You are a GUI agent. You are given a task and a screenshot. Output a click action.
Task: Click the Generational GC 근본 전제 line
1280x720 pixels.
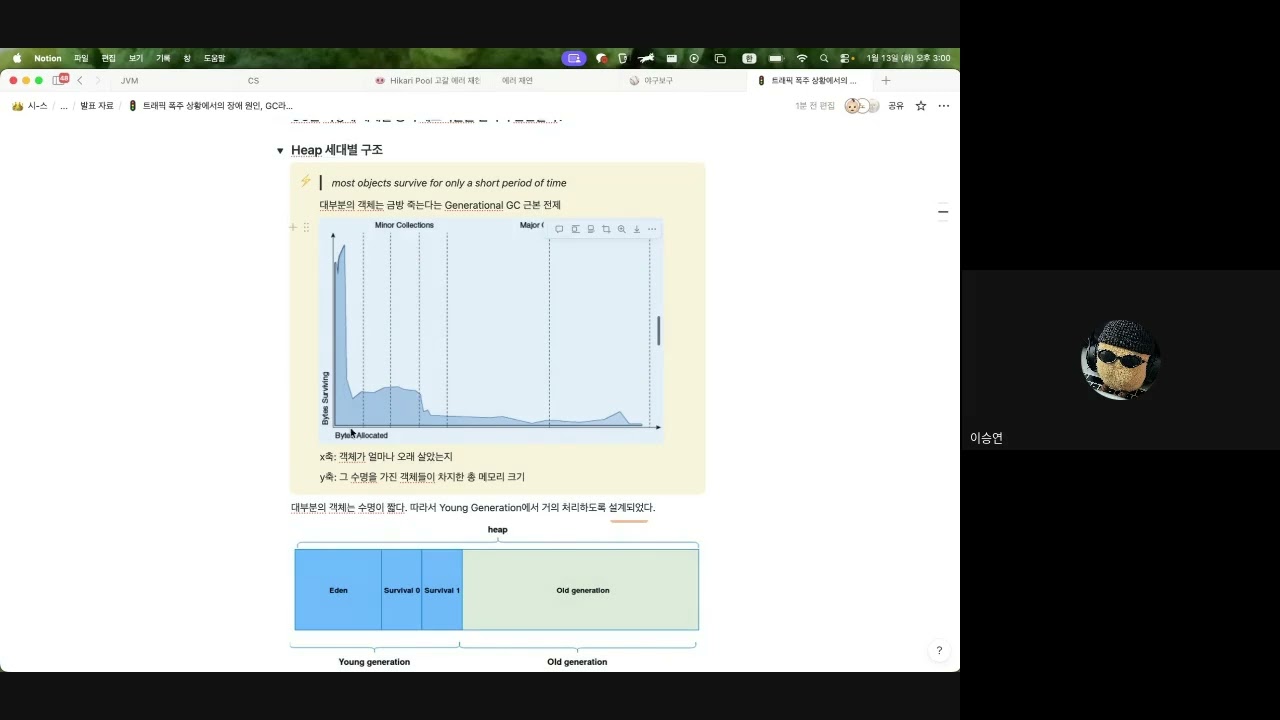click(440, 205)
